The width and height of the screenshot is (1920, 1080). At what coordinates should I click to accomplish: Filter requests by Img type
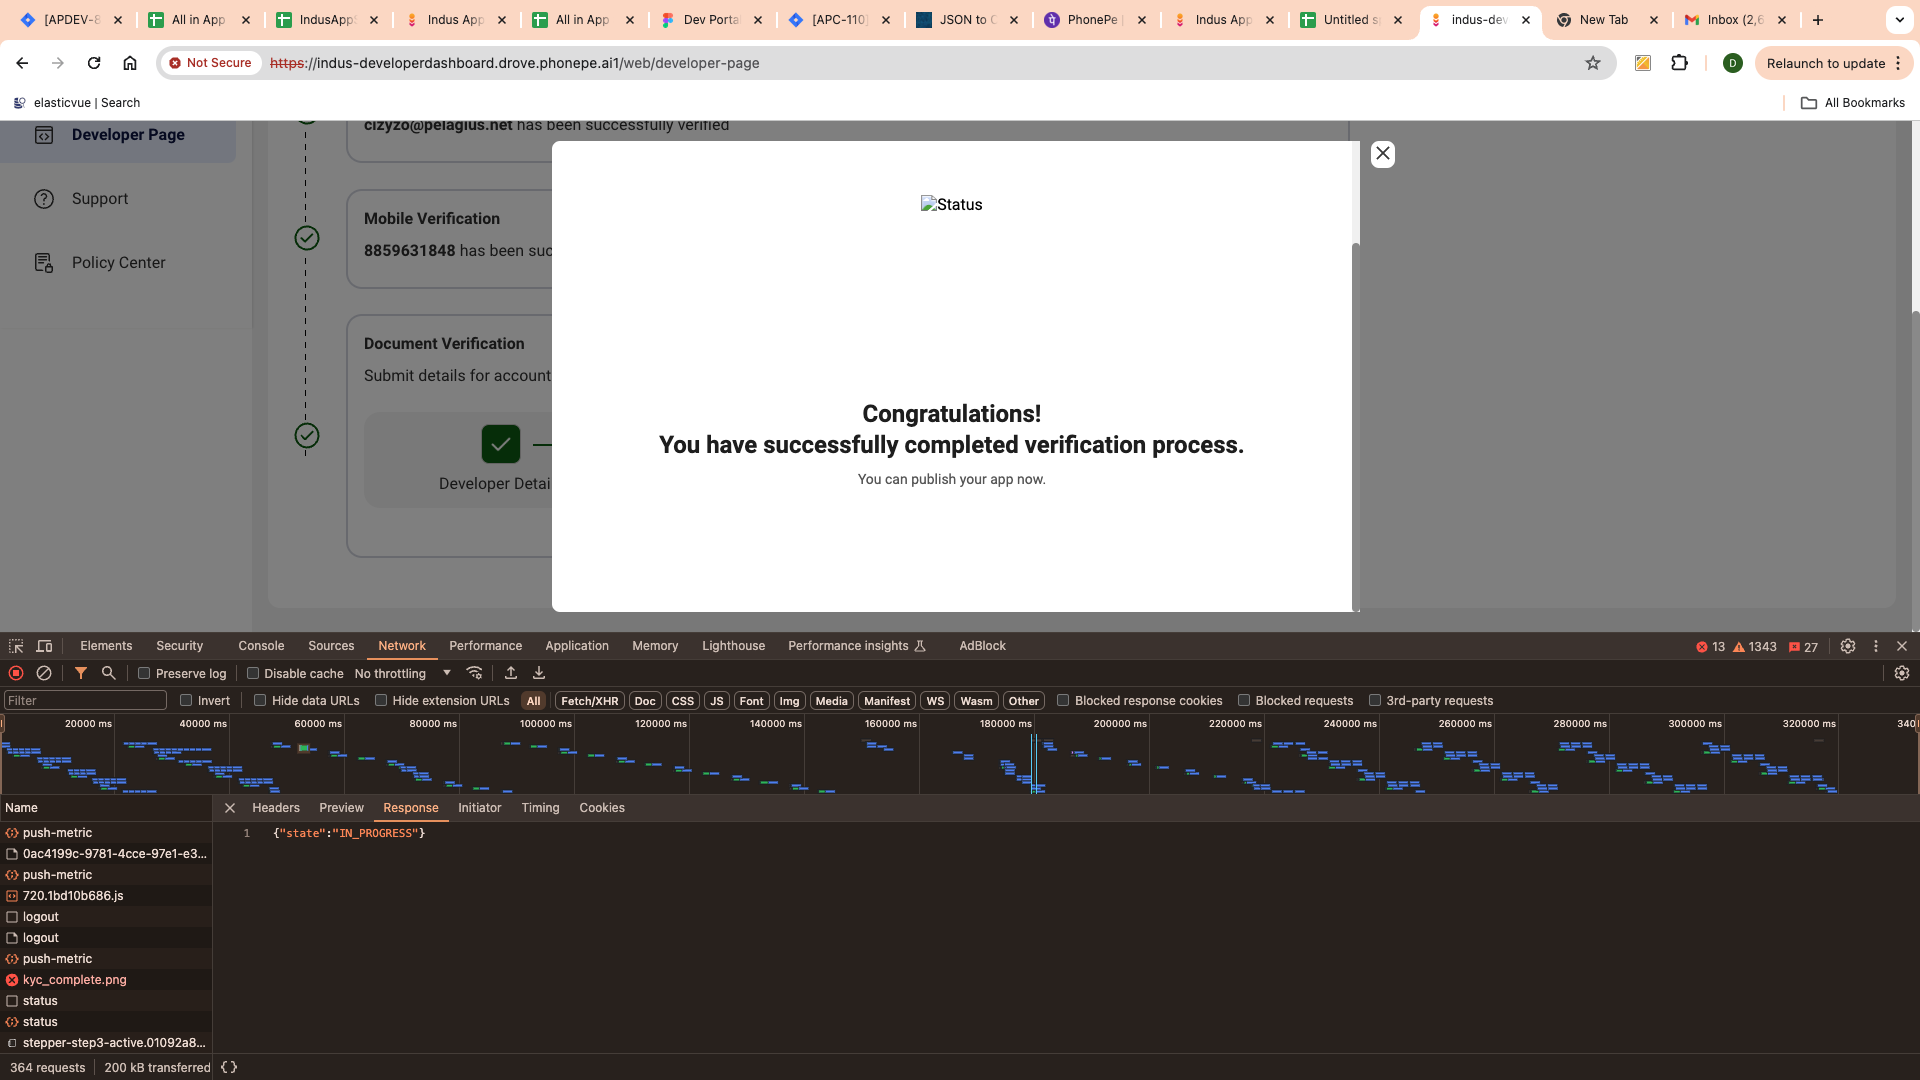[789, 701]
